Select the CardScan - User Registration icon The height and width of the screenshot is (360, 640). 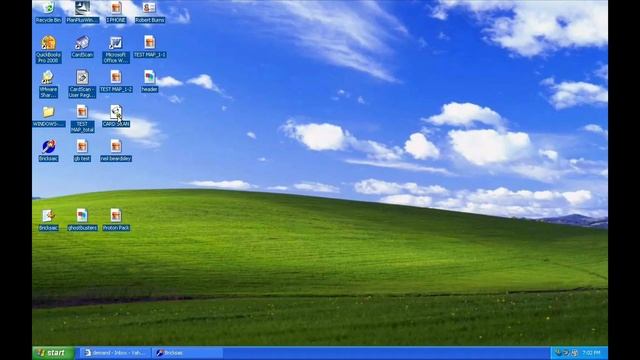tap(82, 84)
